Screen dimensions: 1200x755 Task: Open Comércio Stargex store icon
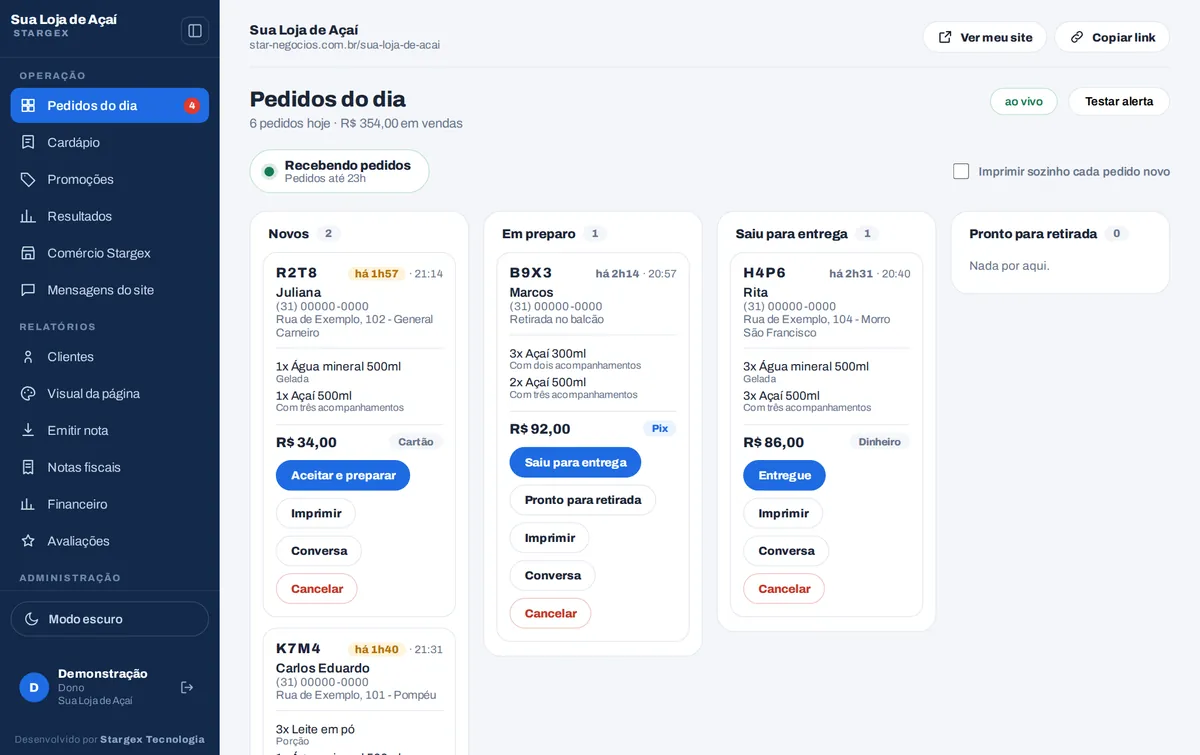coord(28,253)
